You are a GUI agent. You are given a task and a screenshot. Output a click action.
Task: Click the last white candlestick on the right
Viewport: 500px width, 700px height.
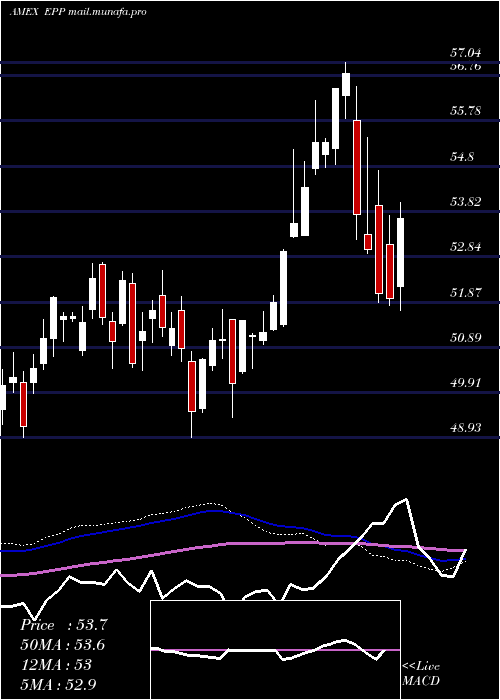point(400,252)
